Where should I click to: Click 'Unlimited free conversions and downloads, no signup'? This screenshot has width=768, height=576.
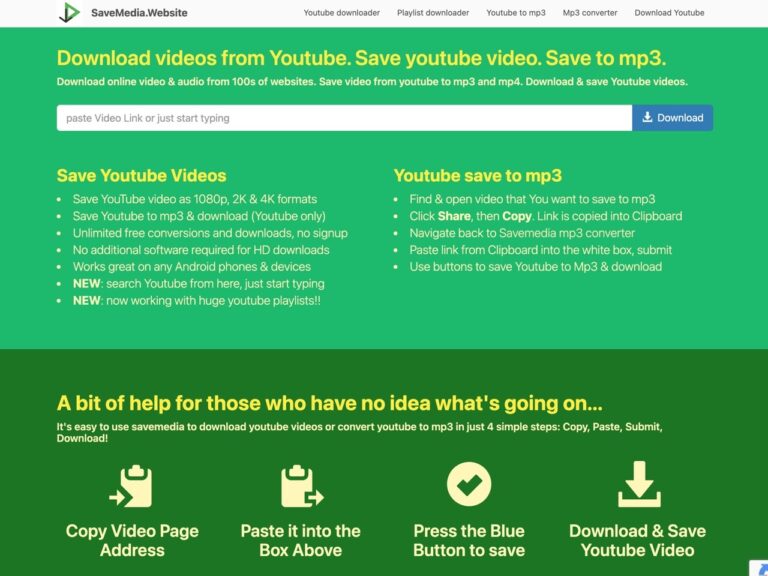[x=210, y=233]
